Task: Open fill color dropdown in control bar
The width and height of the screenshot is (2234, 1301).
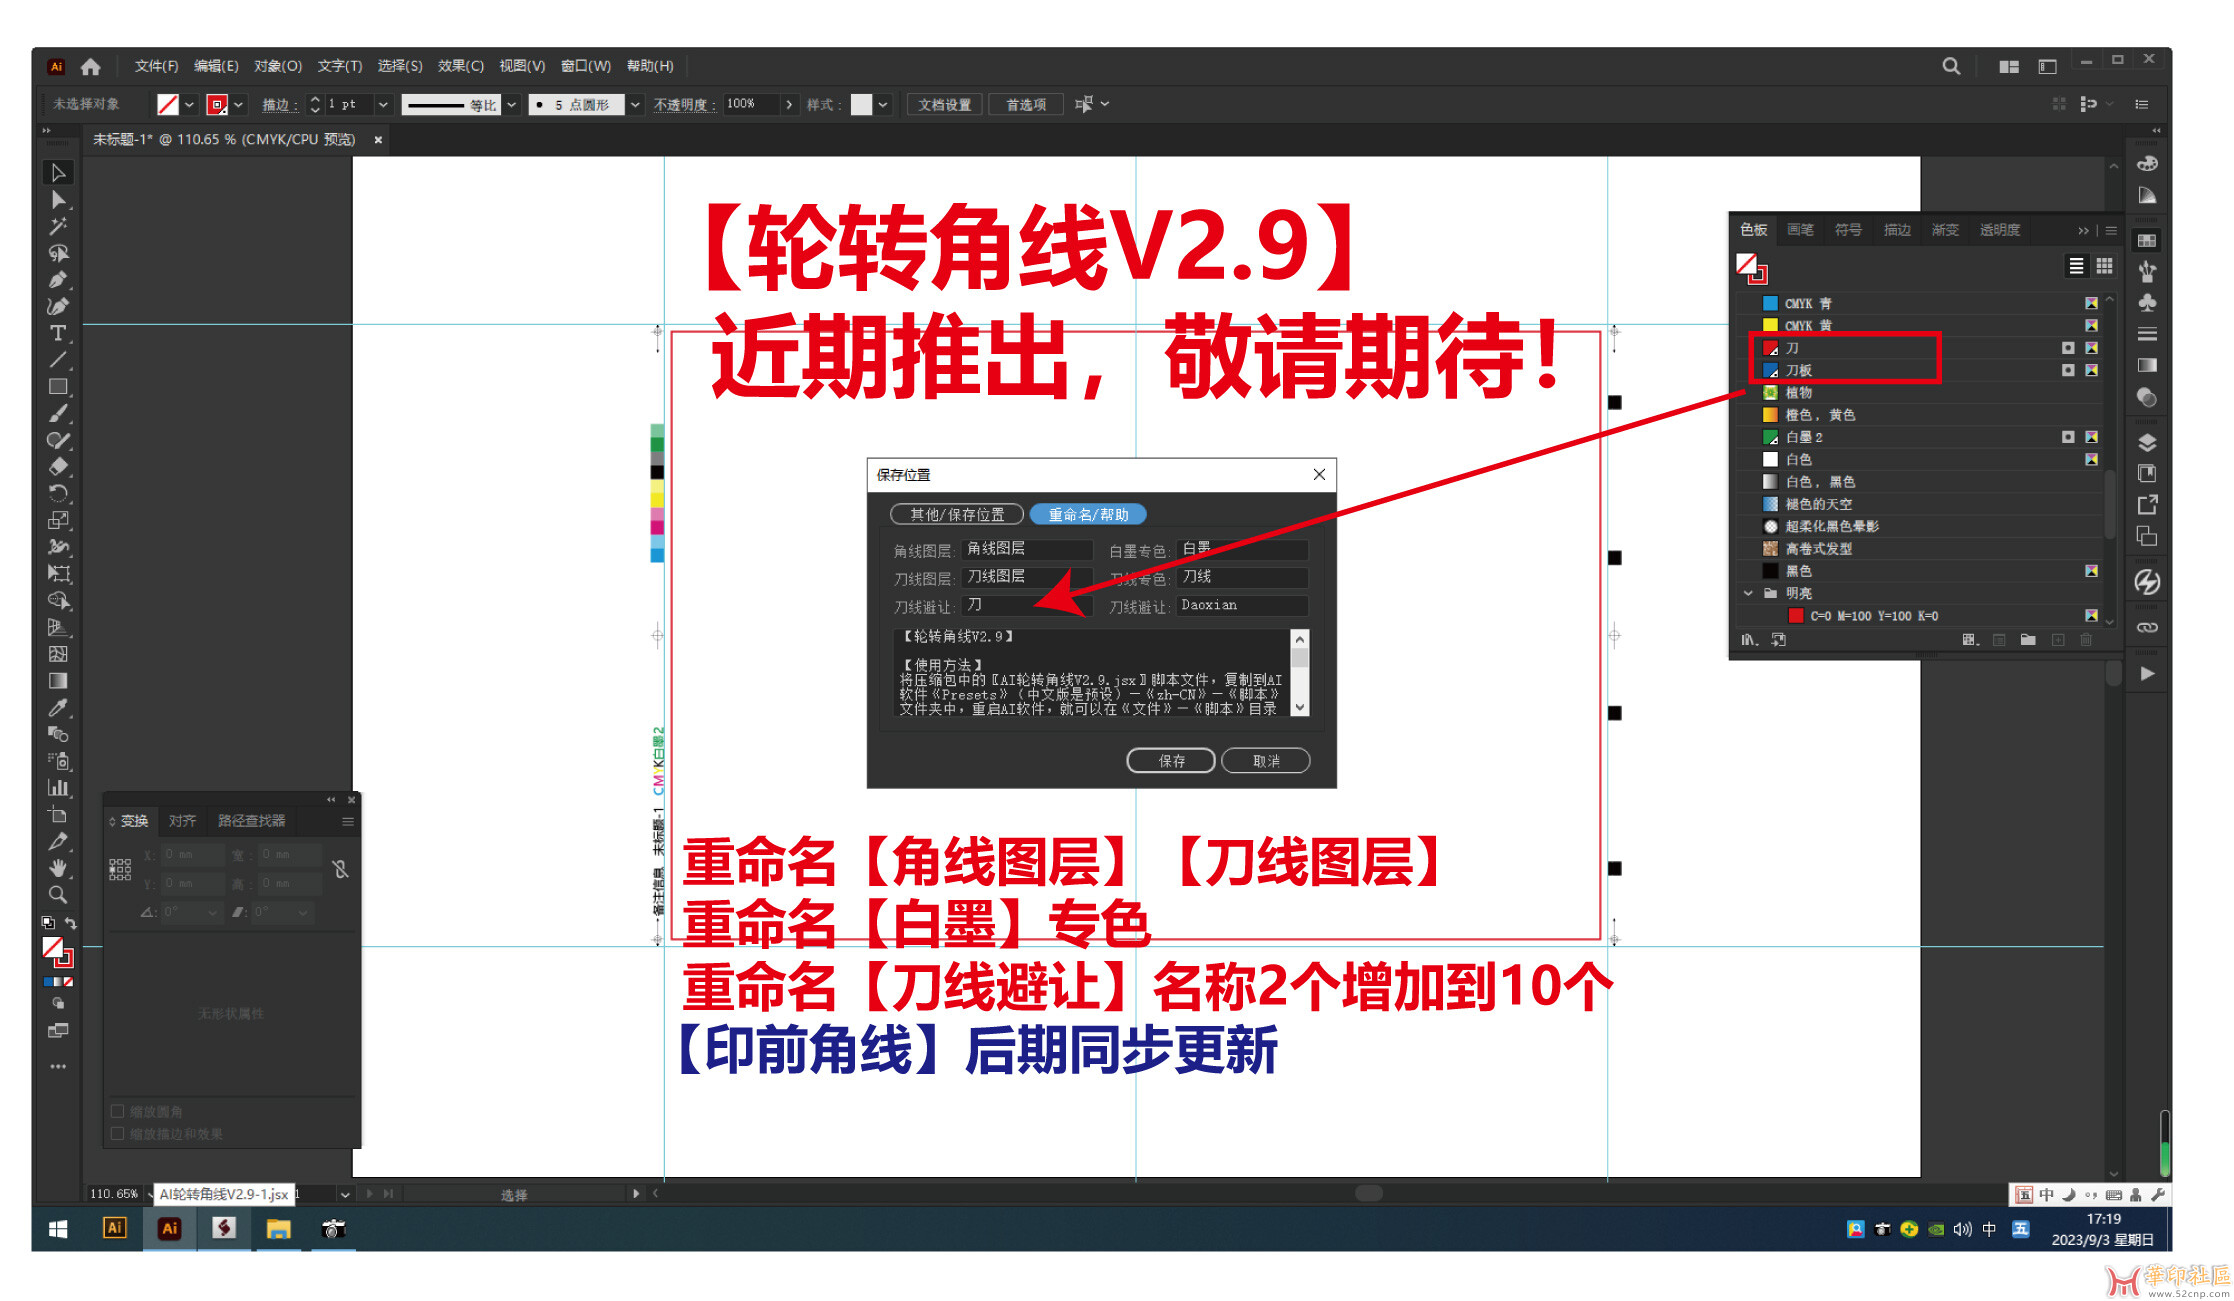Action: coord(189,104)
